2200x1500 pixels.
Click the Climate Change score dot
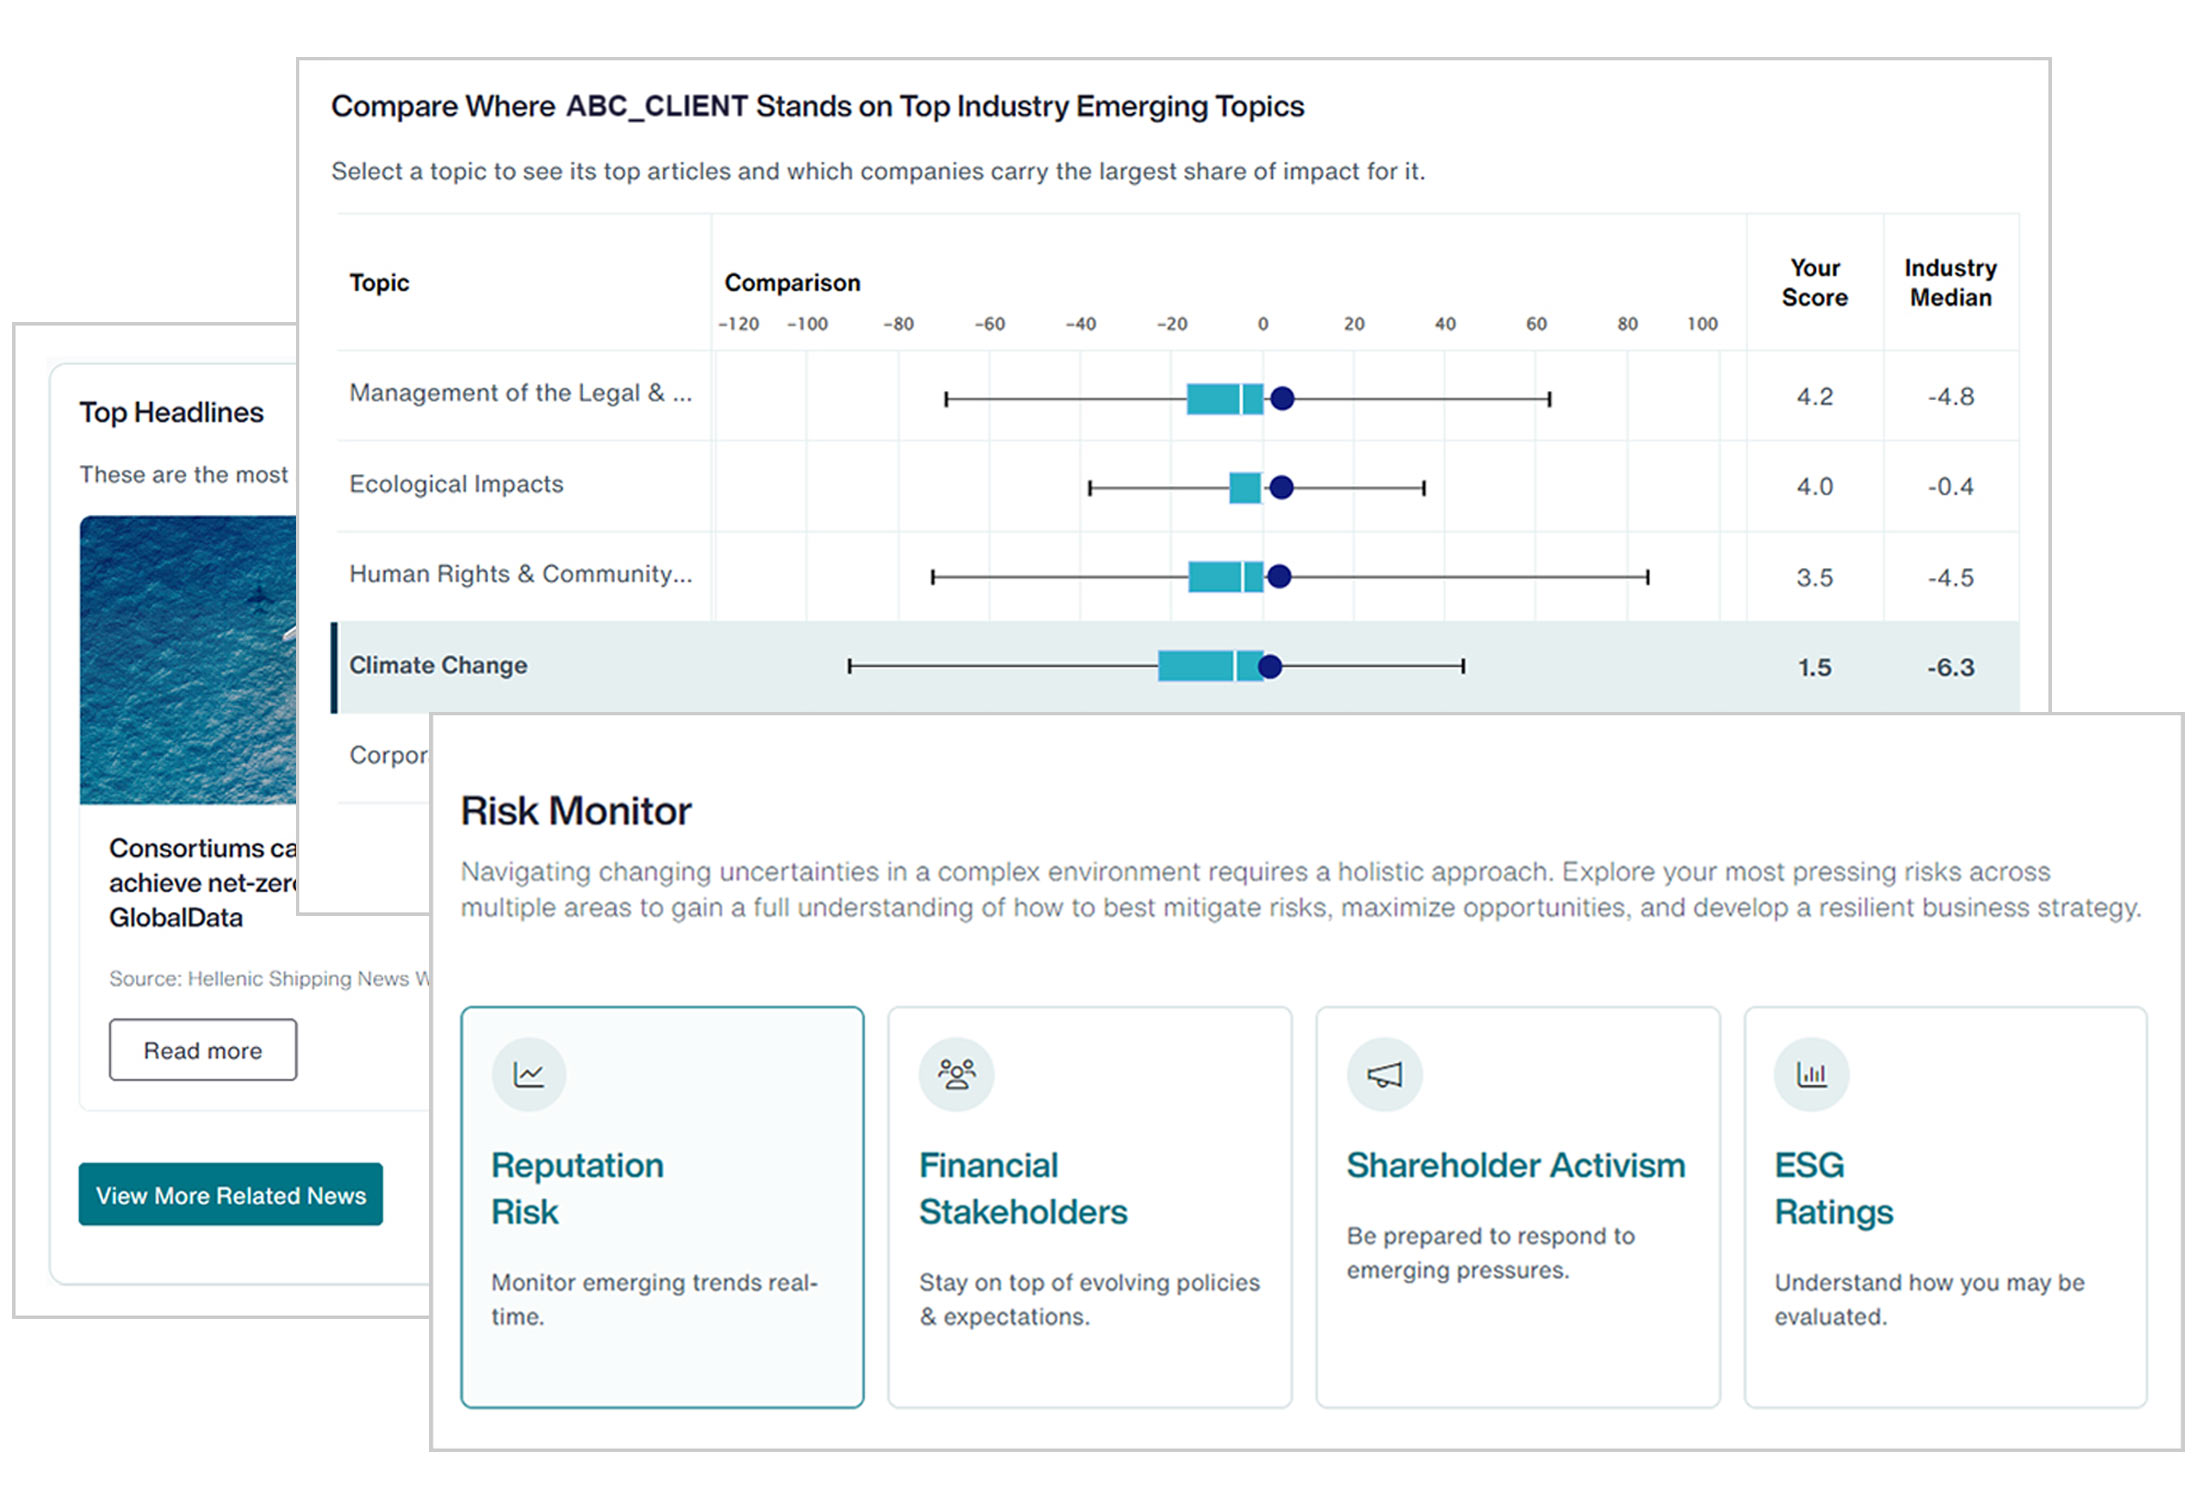tap(1270, 667)
